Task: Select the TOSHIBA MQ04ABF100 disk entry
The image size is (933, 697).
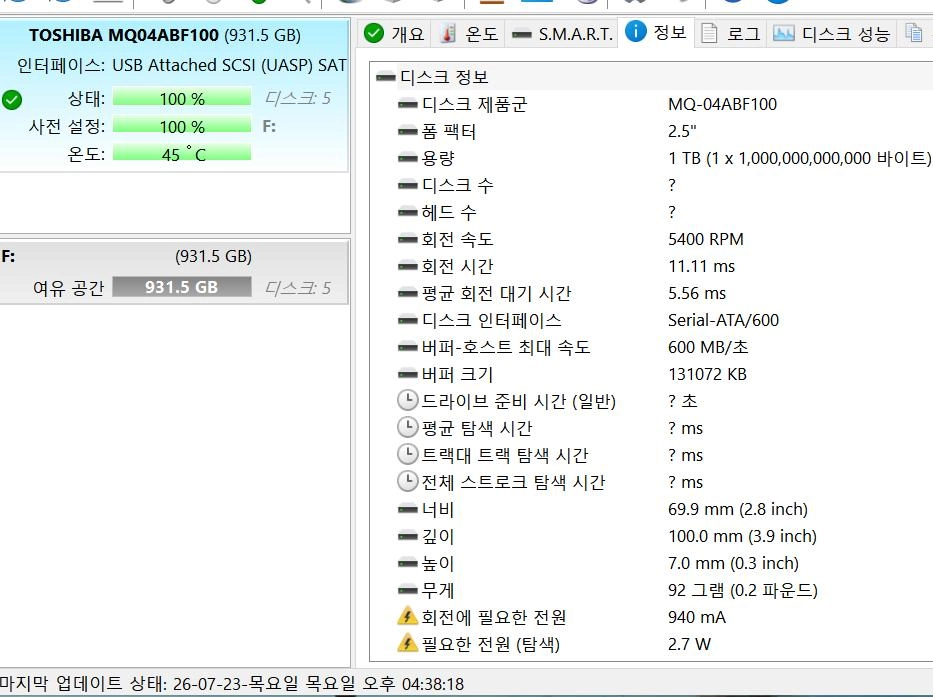Action: point(174,95)
